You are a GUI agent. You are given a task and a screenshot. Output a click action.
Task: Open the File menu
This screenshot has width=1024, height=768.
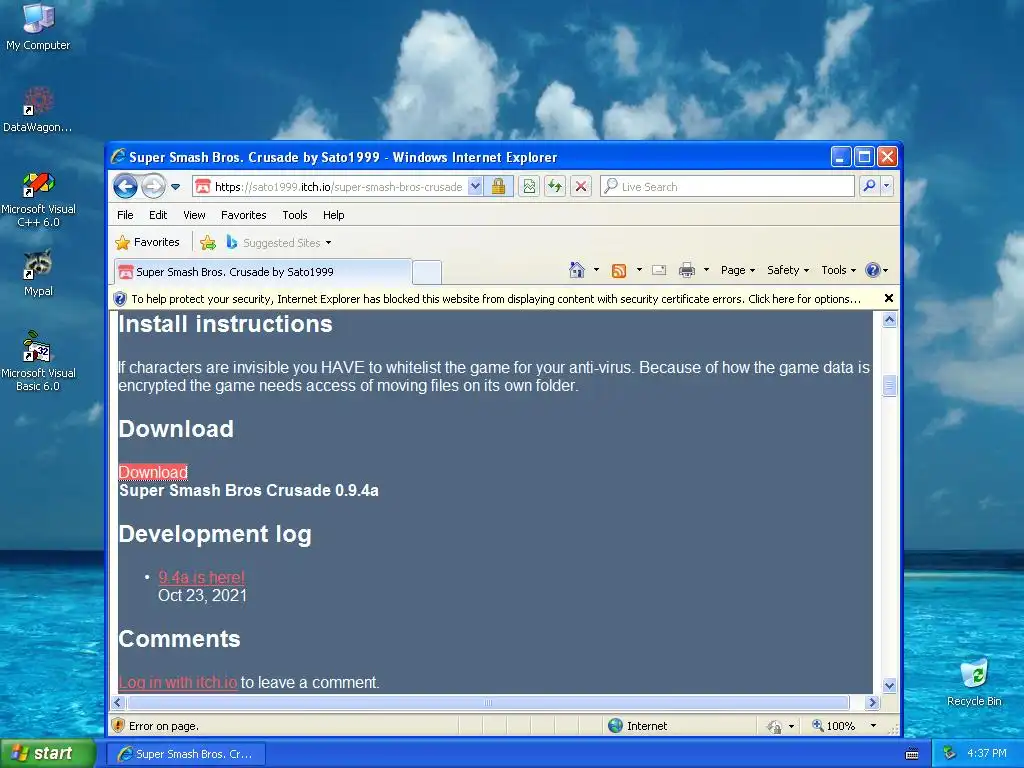pyautogui.click(x=125, y=215)
